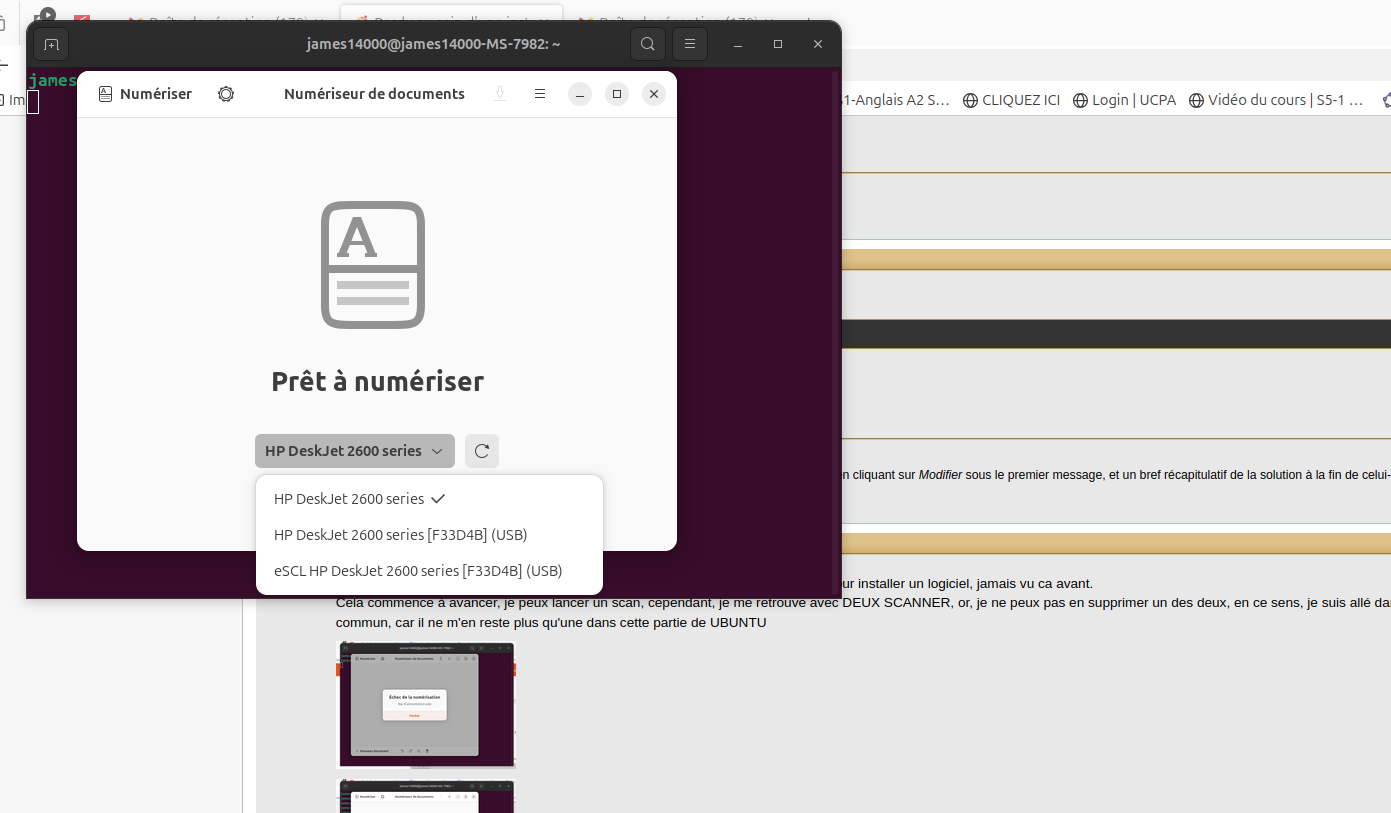Open the terminal hamburger menu

(x=690, y=44)
